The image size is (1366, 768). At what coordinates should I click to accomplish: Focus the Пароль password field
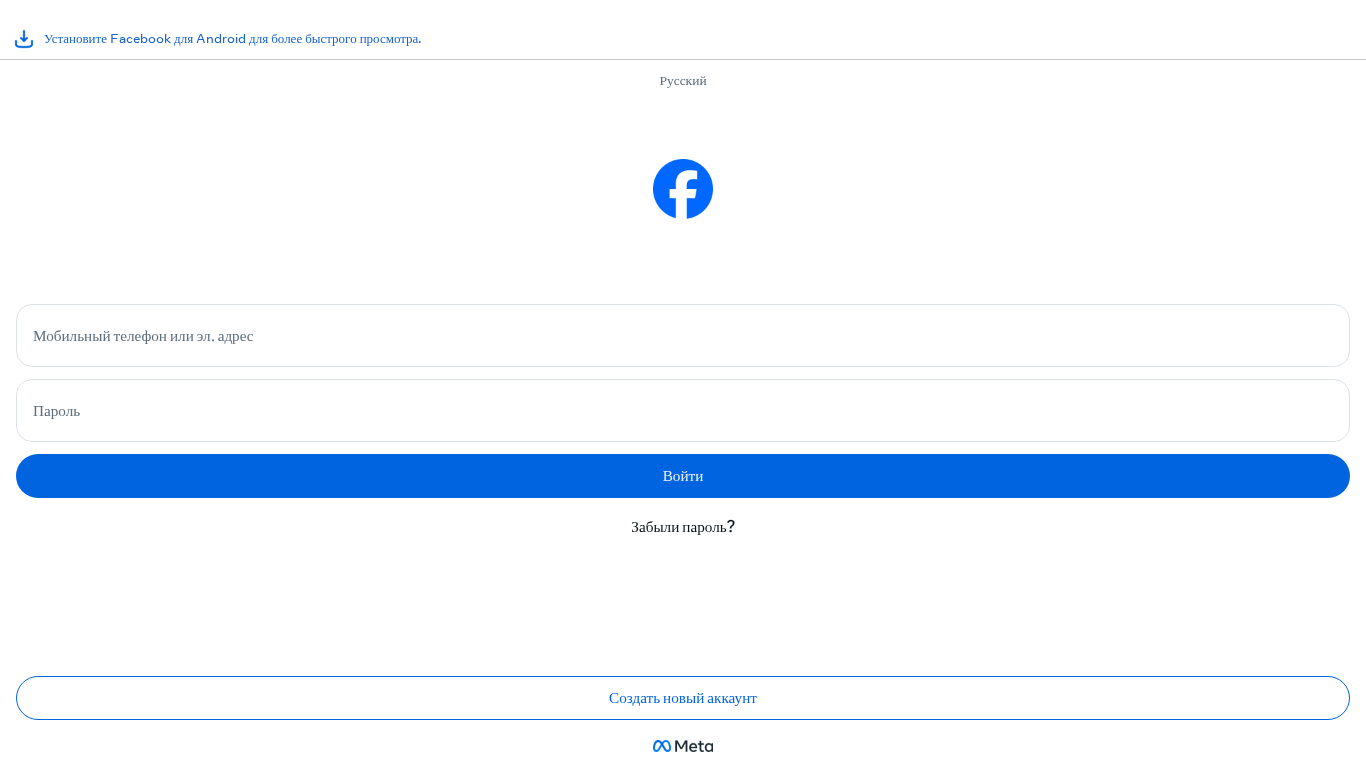pyautogui.click(x=683, y=411)
